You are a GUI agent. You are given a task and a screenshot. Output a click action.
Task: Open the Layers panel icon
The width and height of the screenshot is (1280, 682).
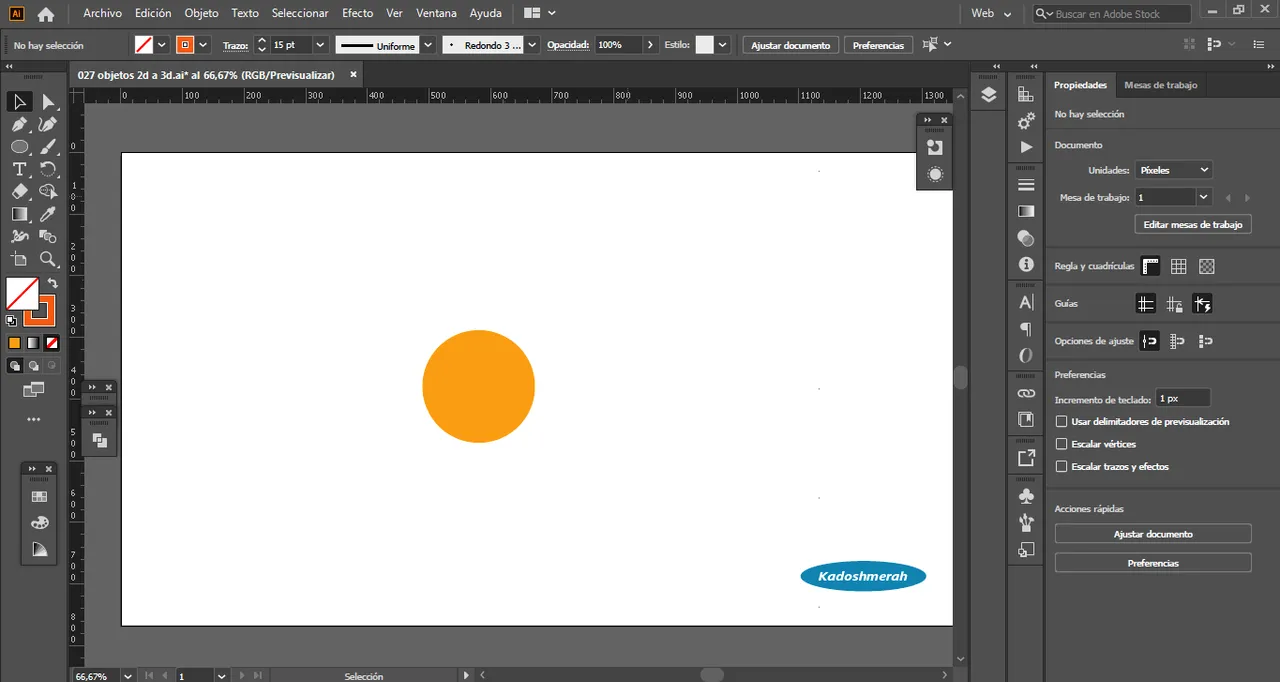989,95
